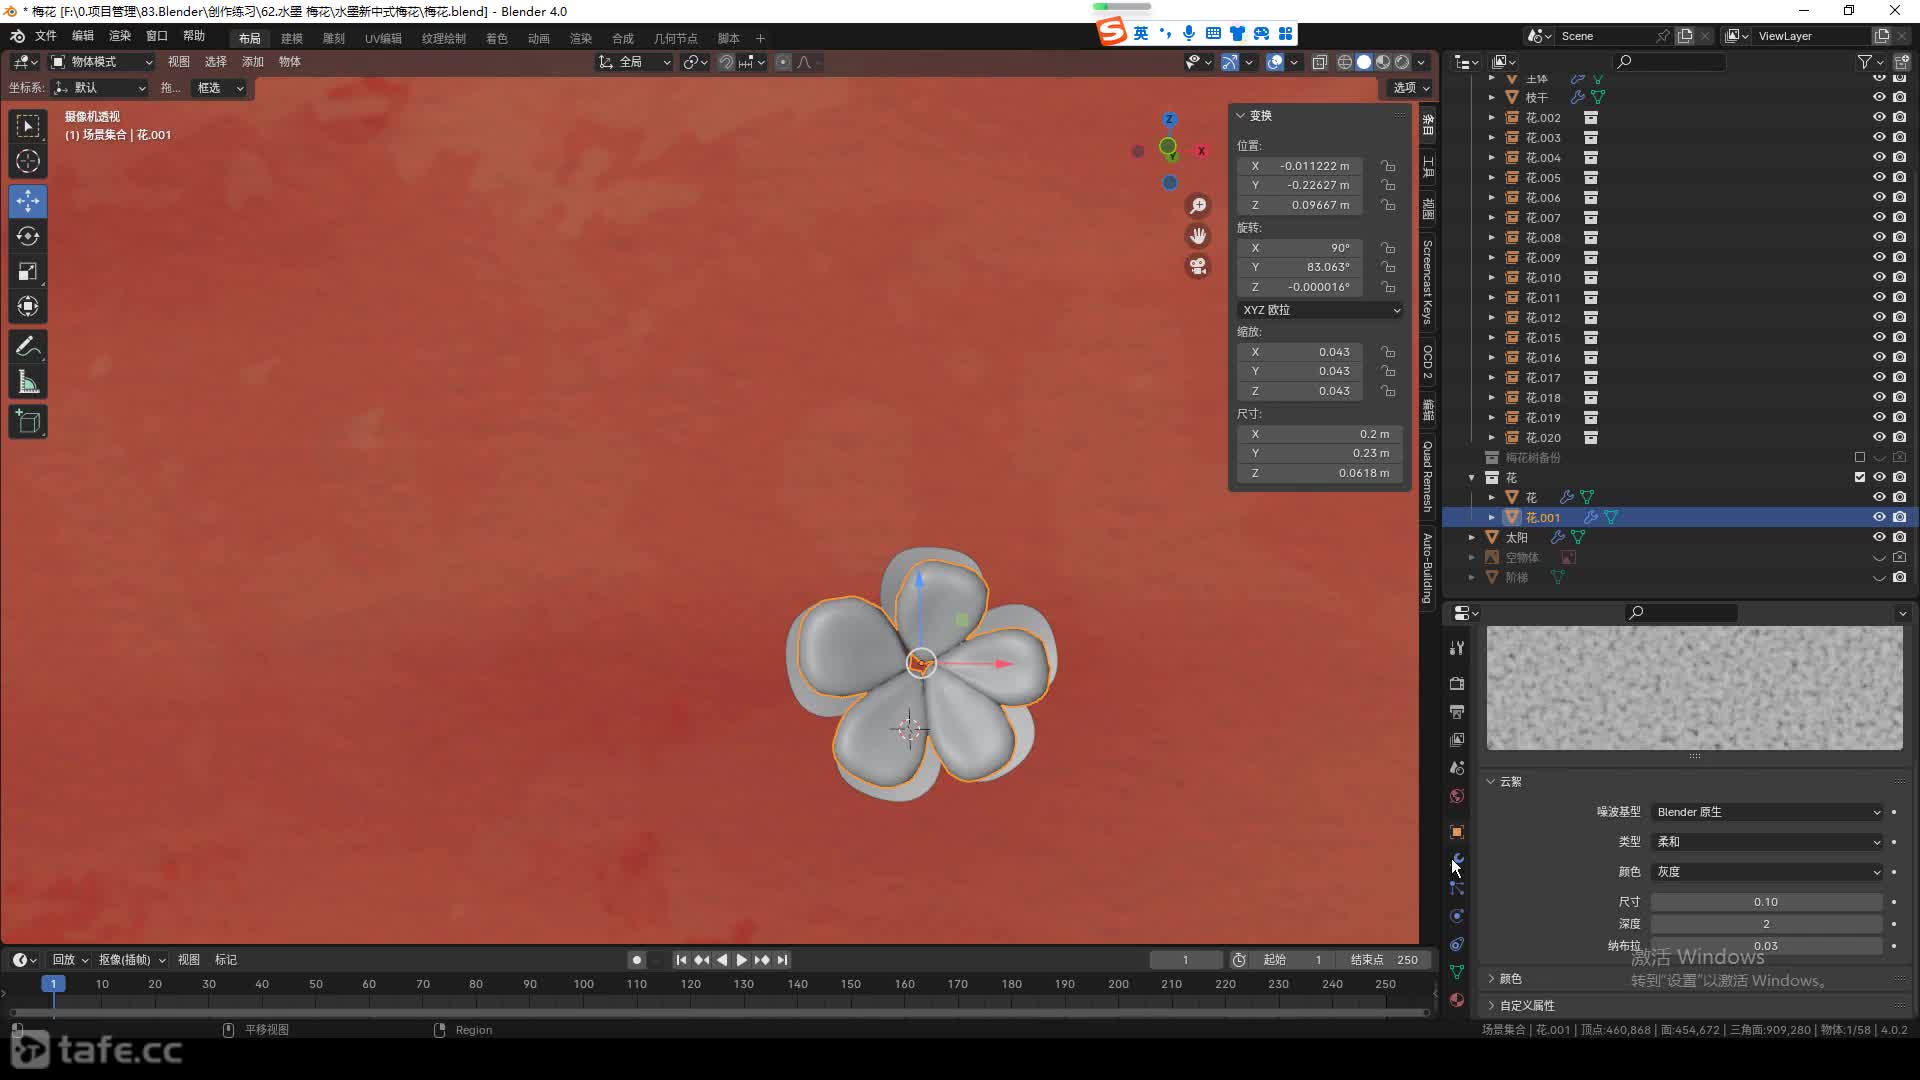This screenshot has height=1080, width=1920.
Task: Toggle viewport visibility of 太阳
Action: click(1879, 537)
